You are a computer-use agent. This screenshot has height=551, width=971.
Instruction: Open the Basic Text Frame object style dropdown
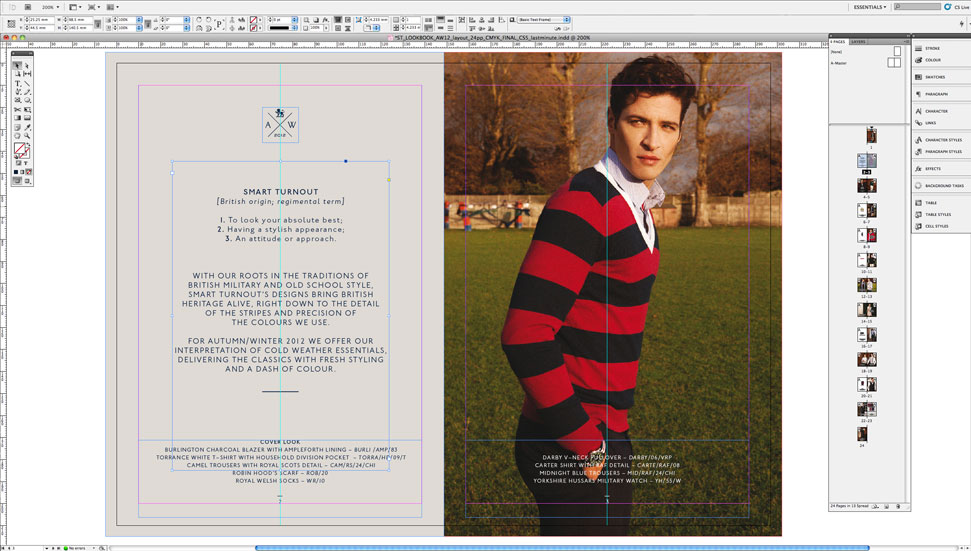543,20
